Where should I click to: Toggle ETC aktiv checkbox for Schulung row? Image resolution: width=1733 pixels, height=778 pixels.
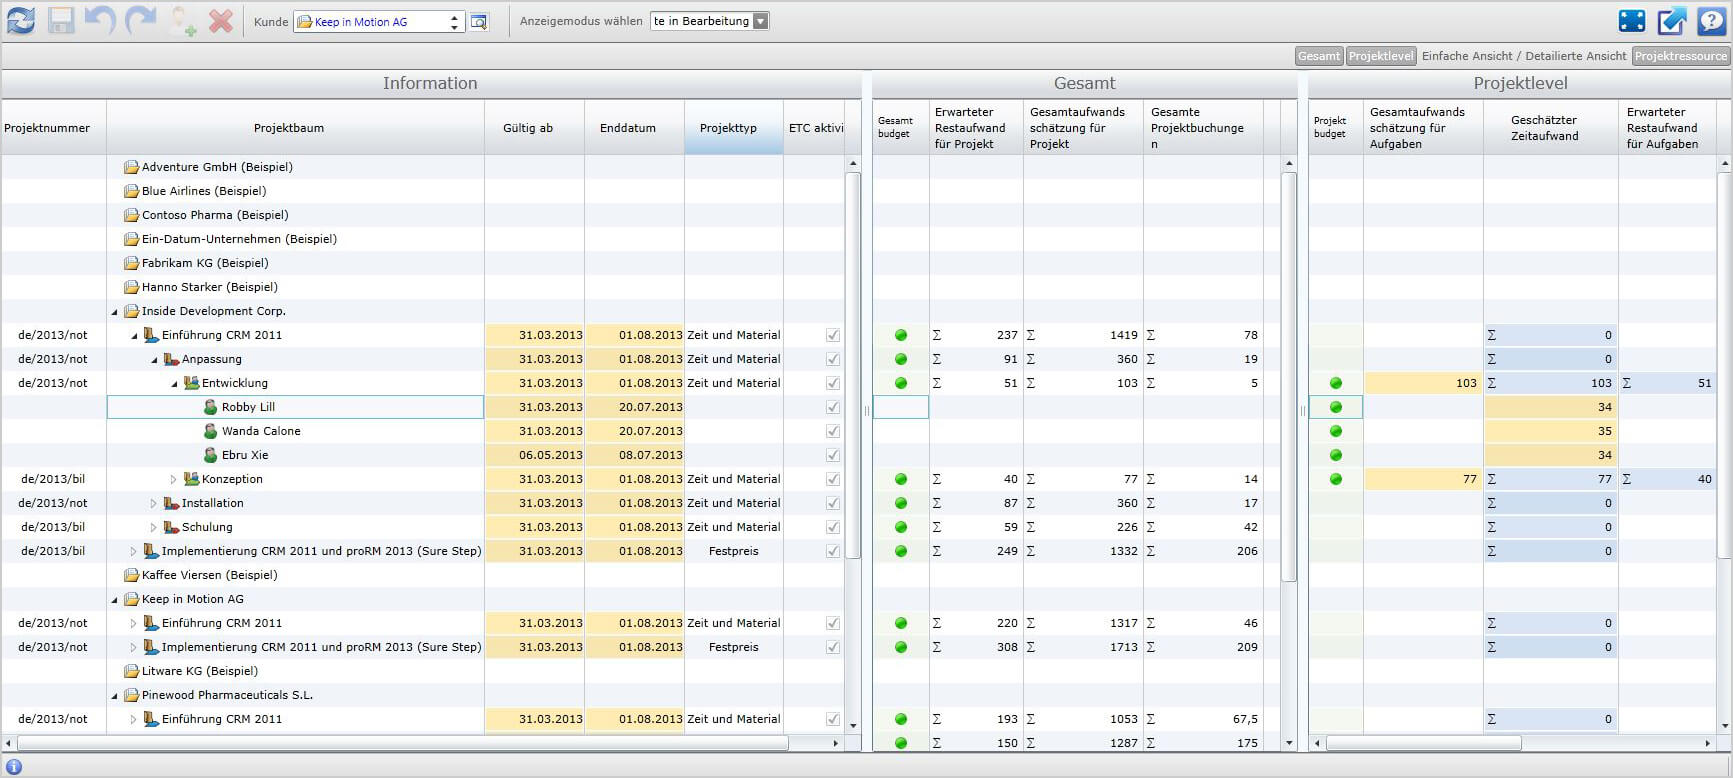click(x=833, y=527)
